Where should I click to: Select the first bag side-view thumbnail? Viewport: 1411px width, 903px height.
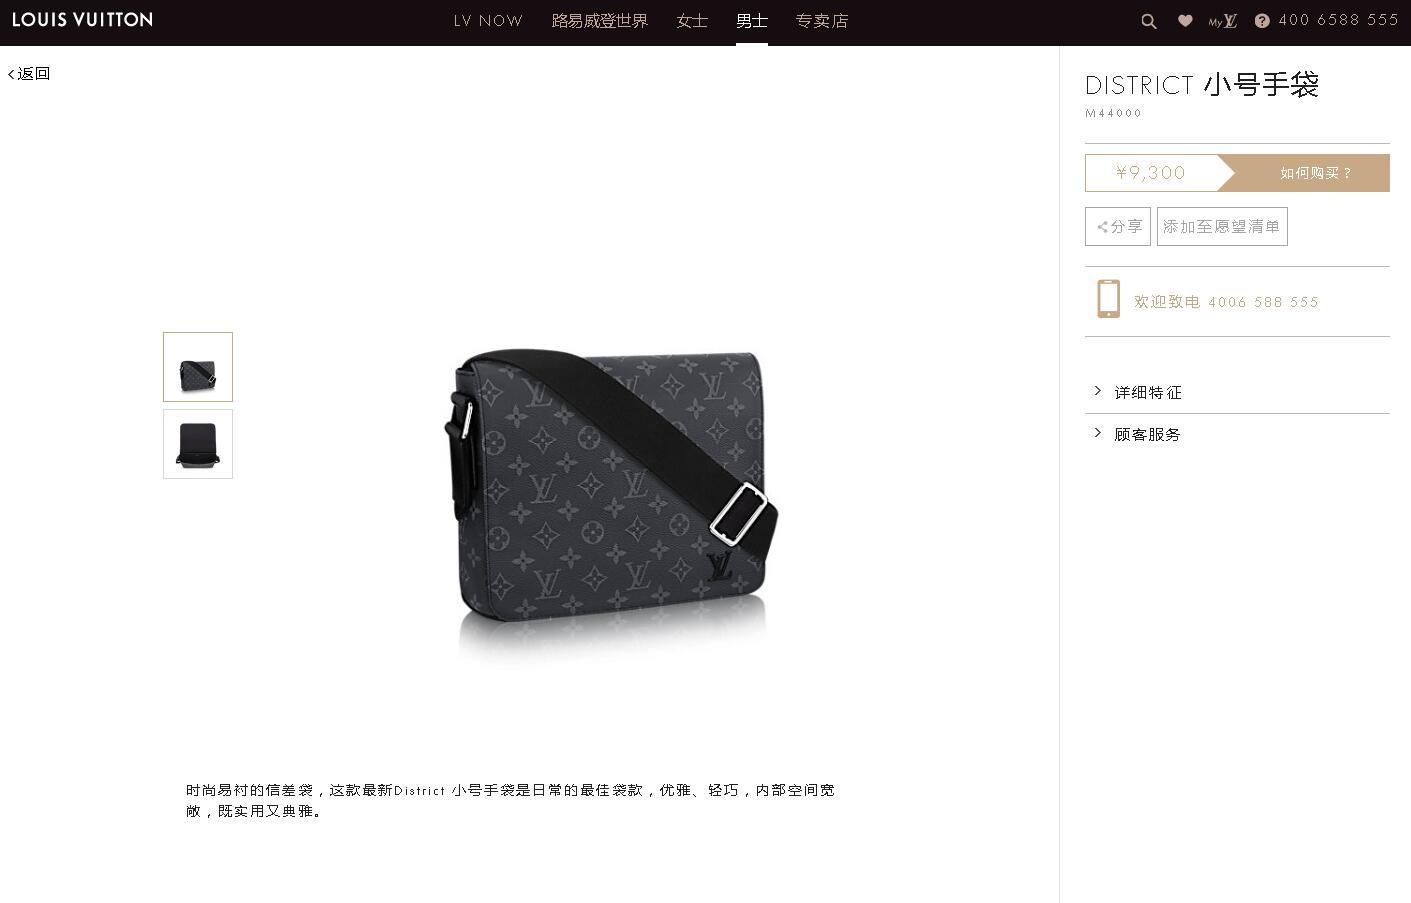198,367
